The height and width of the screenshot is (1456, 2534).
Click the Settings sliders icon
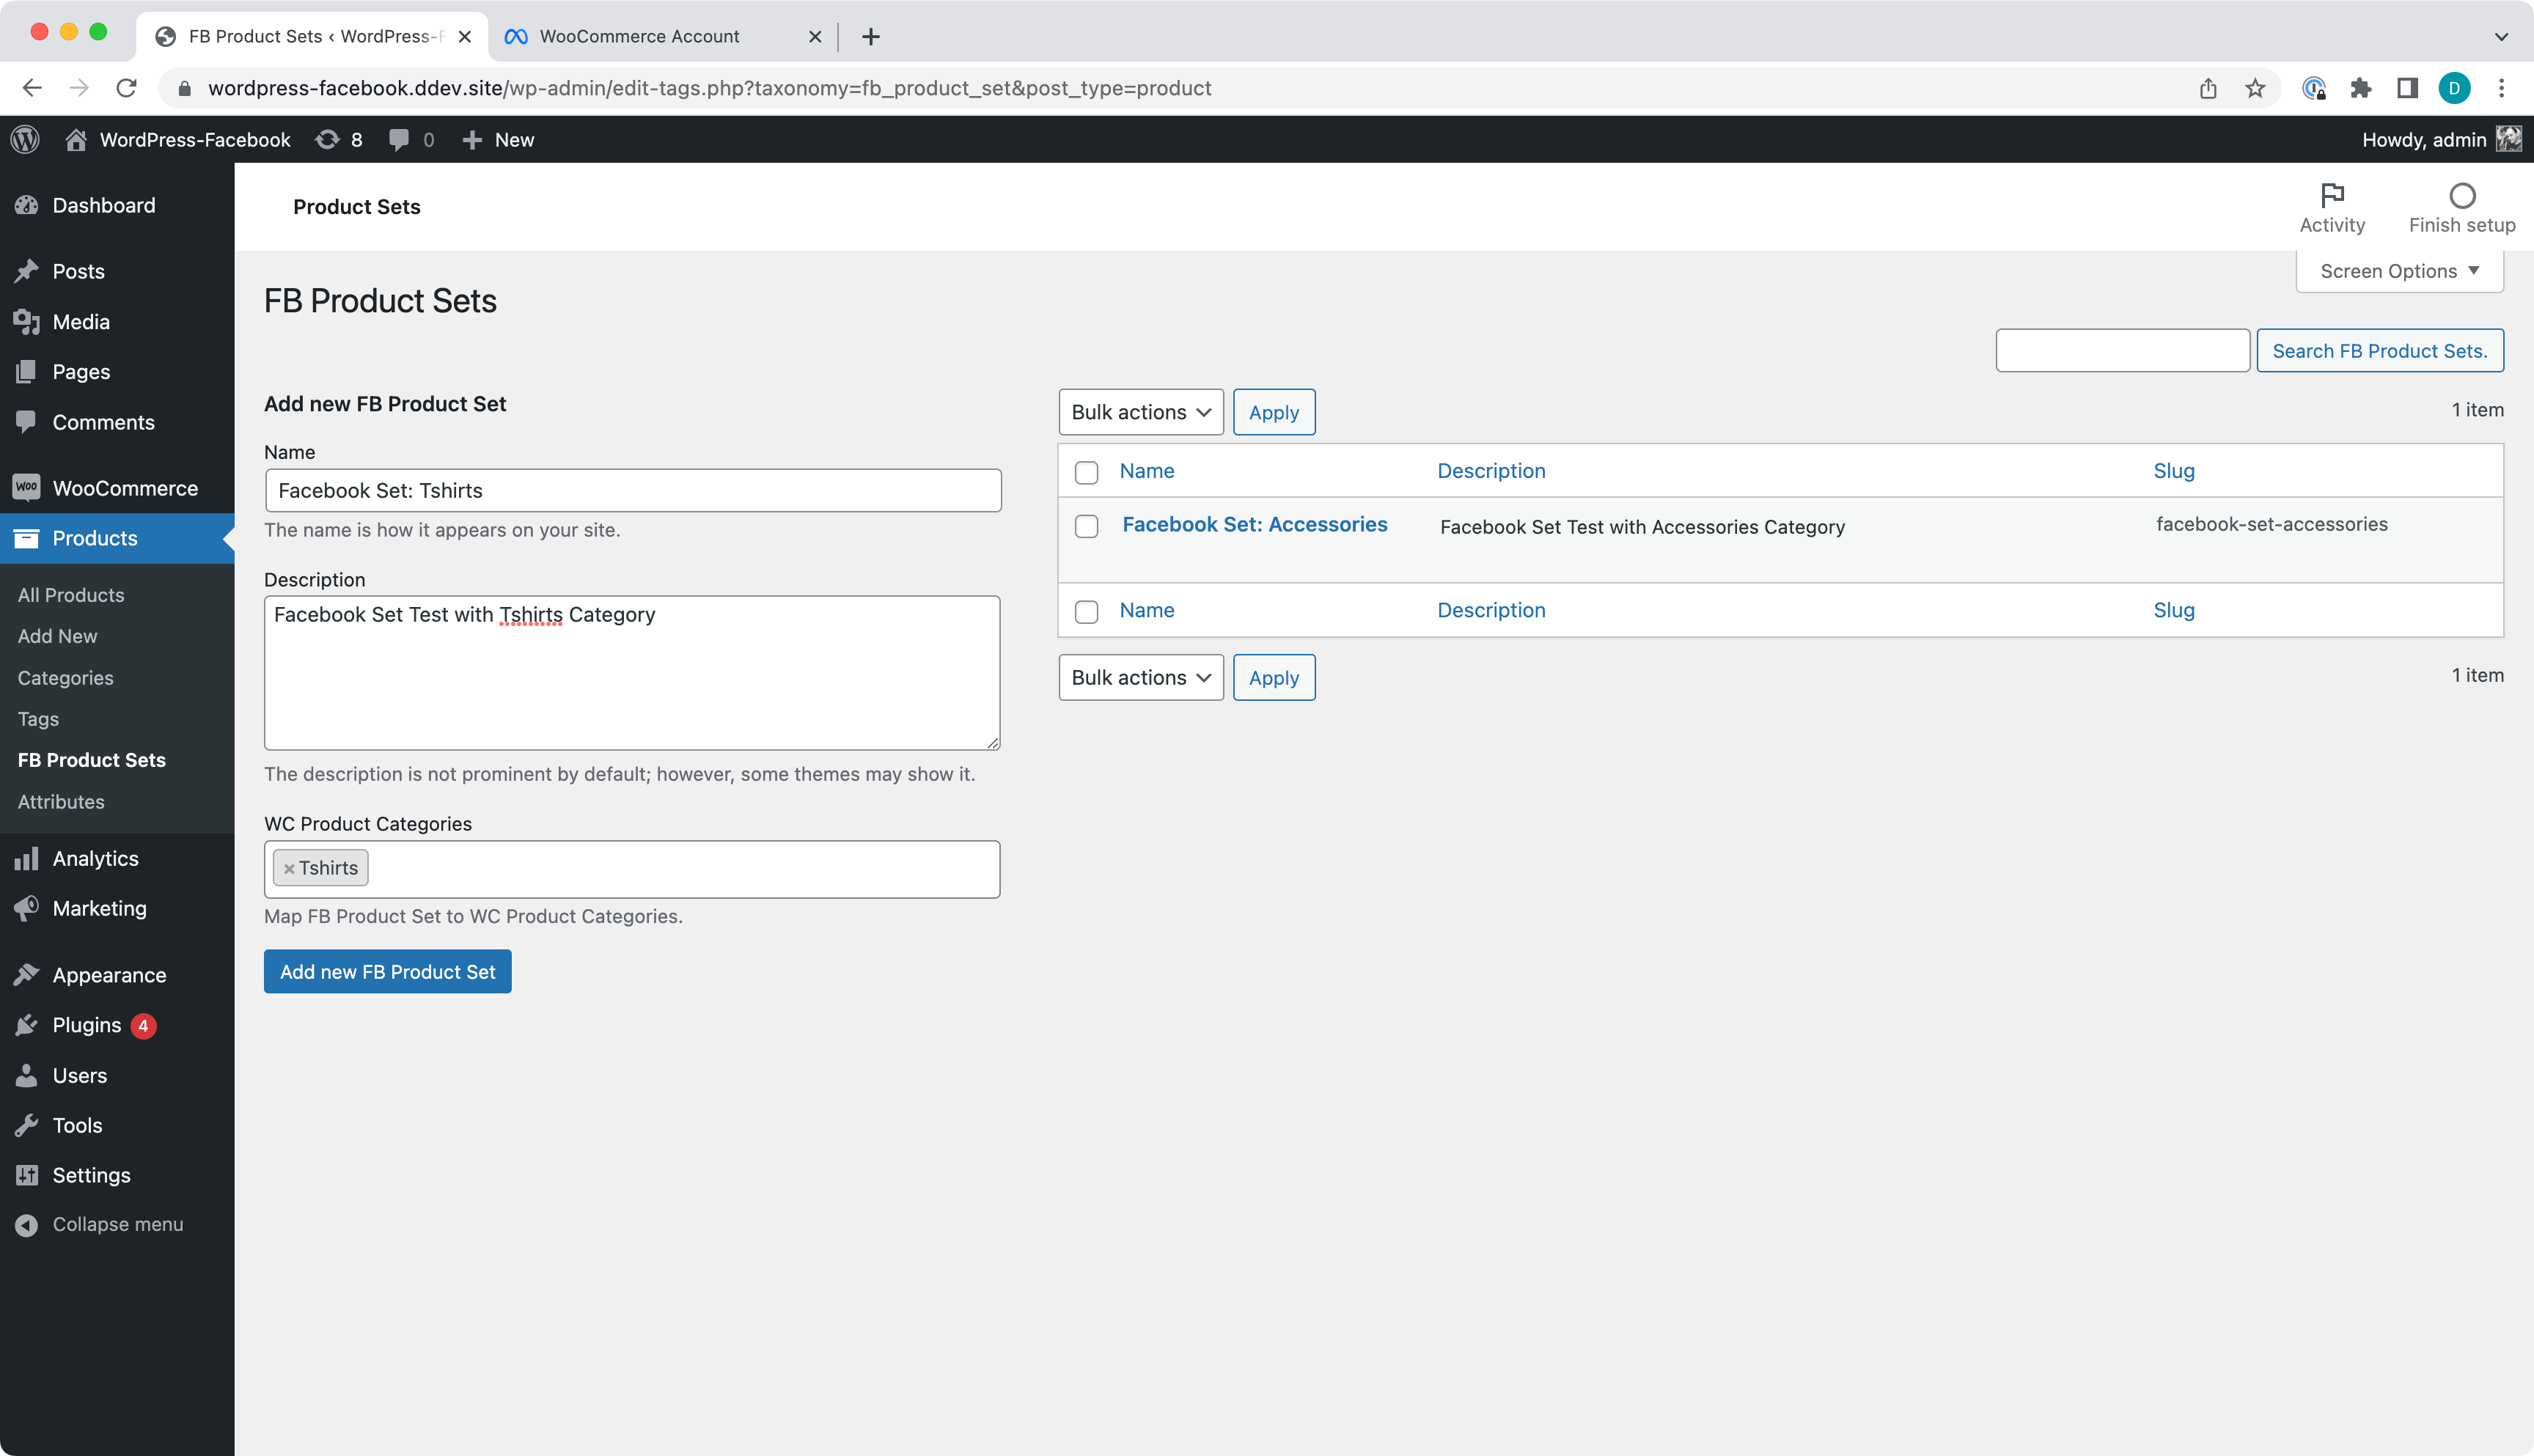click(x=27, y=1175)
